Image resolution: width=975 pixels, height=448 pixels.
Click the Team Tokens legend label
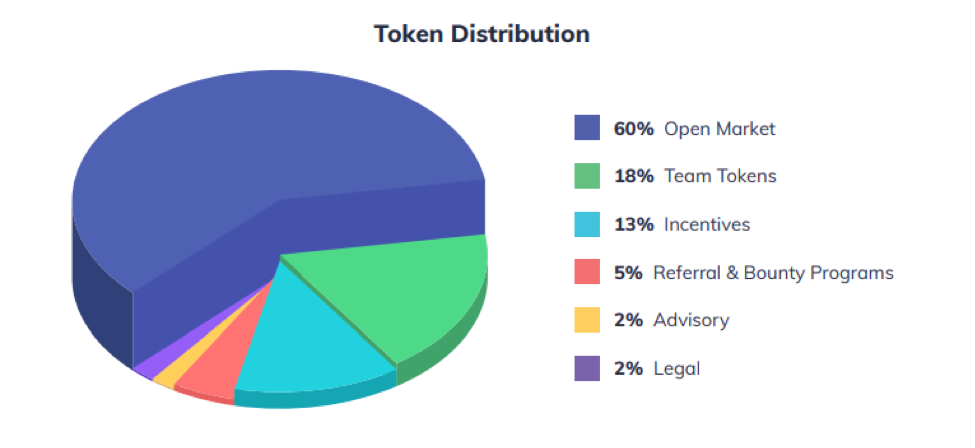[720, 176]
